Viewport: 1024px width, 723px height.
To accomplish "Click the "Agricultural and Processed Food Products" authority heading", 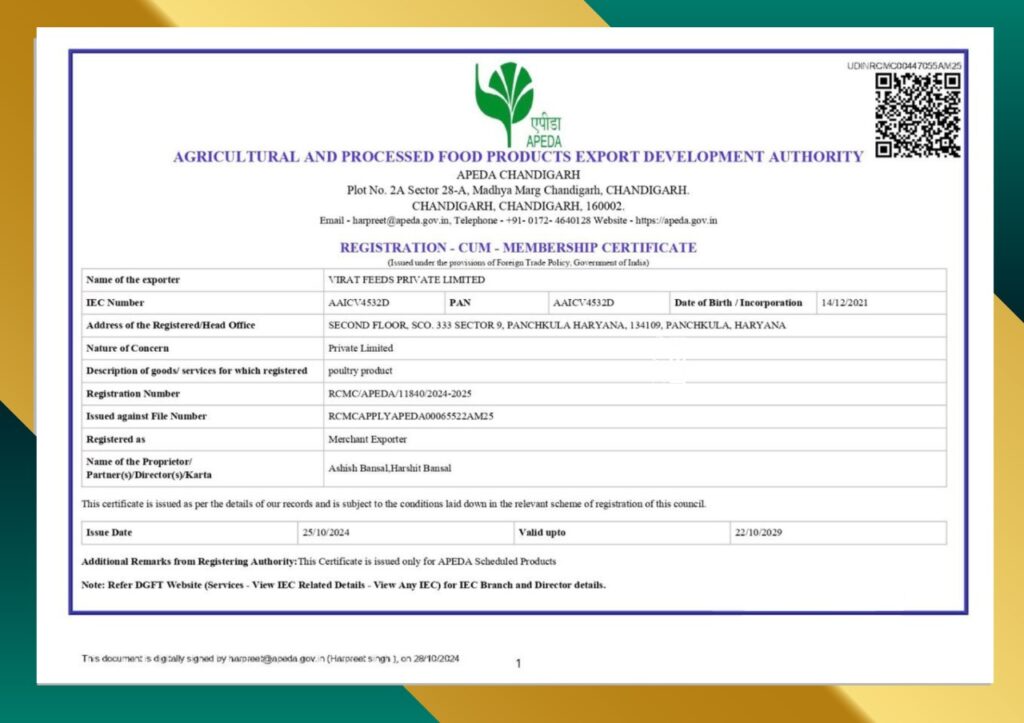I will point(518,157).
